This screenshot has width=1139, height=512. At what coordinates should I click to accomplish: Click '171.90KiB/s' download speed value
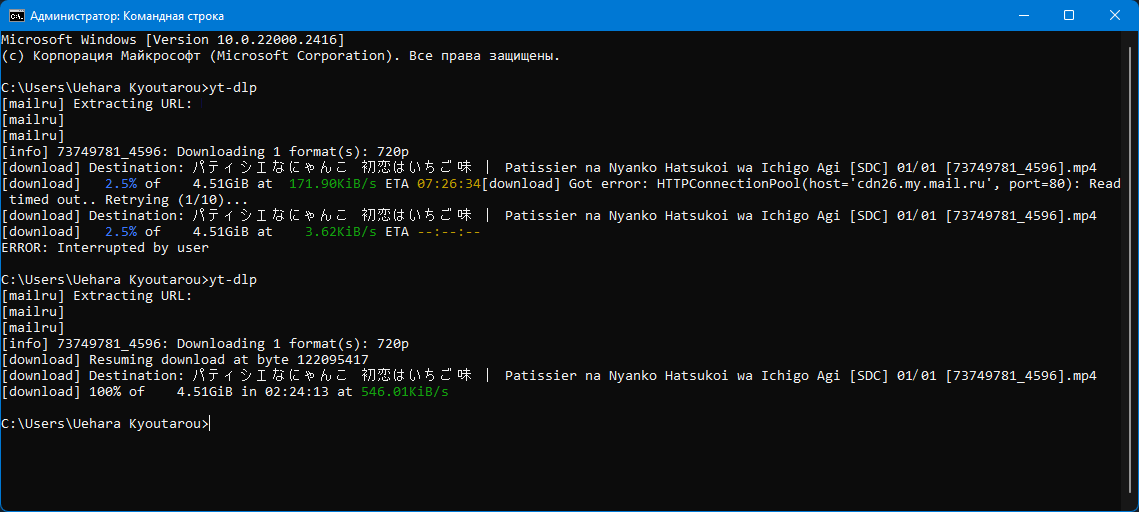pyautogui.click(x=333, y=184)
